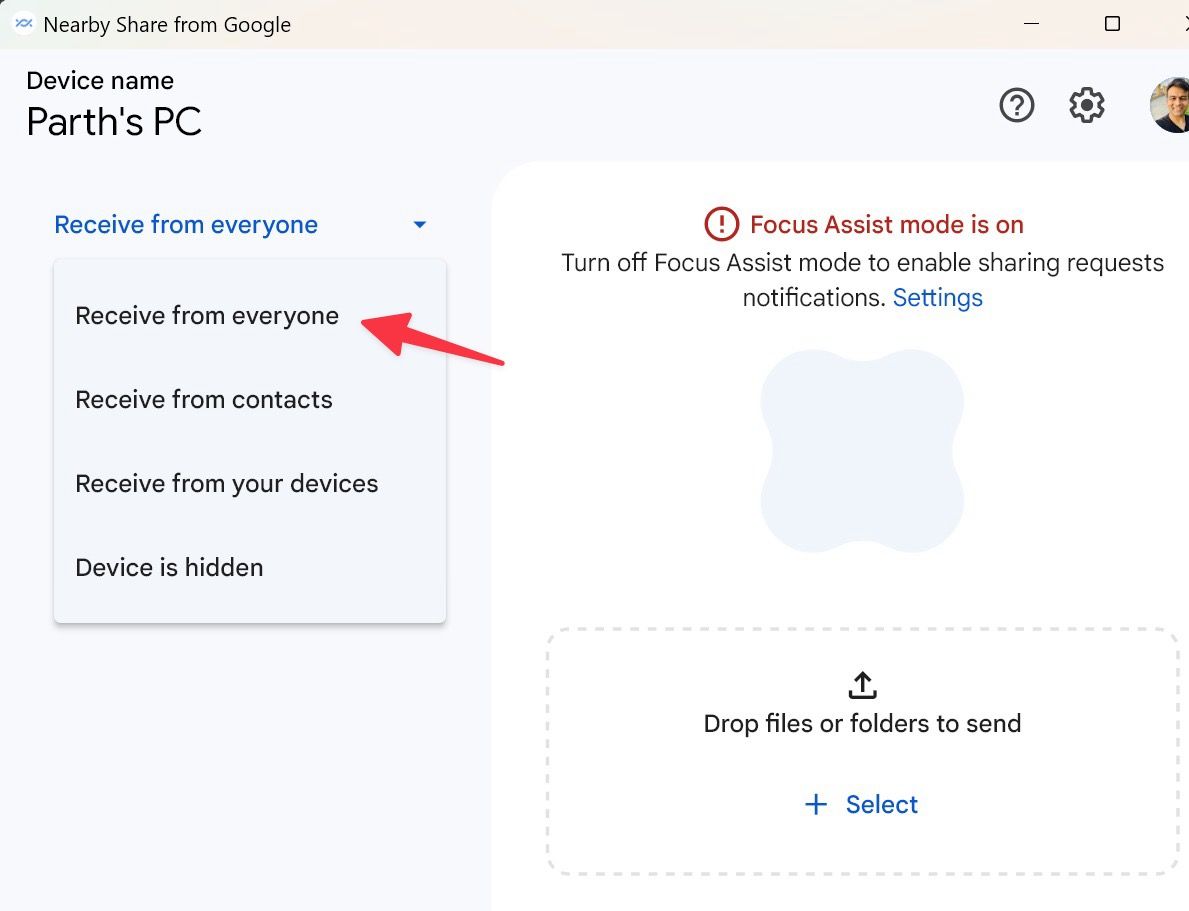Click the profile avatar picture

1170,105
